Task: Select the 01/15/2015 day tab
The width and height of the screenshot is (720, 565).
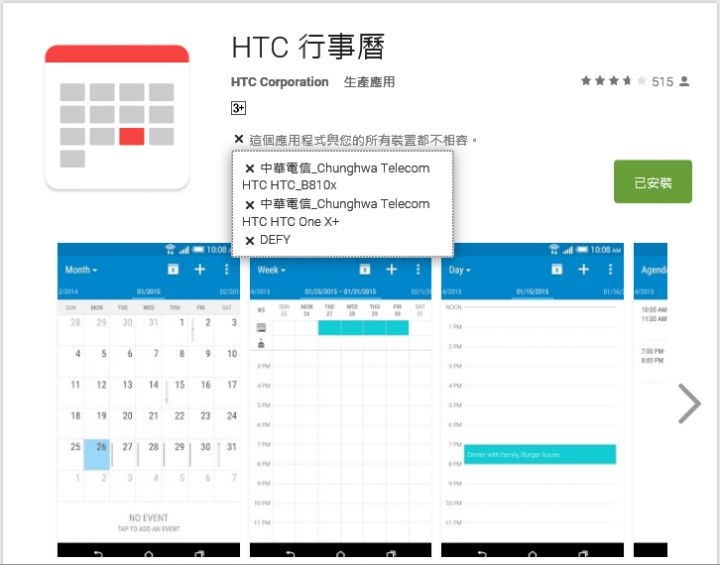Action: click(x=532, y=292)
